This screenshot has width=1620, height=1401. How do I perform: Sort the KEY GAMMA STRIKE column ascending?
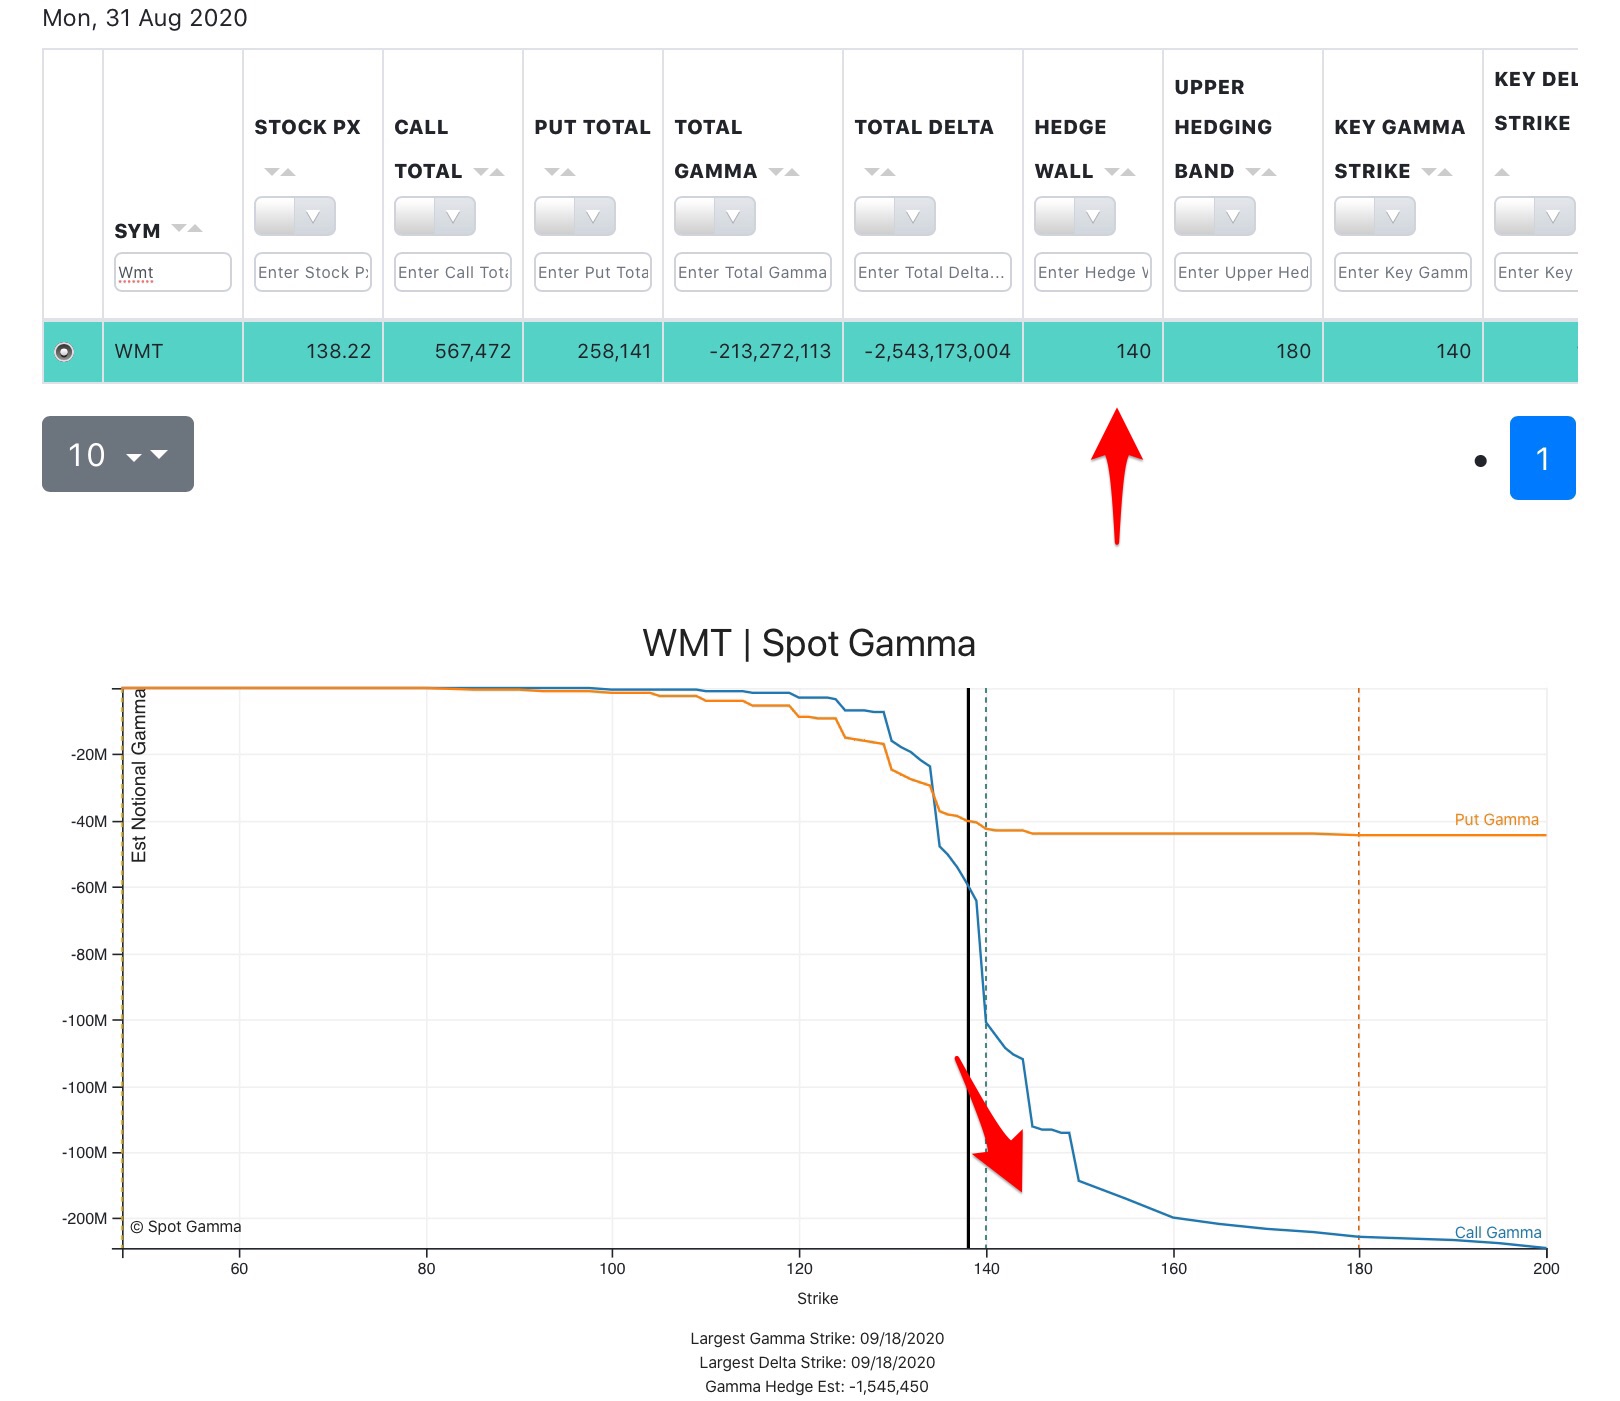coord(1444,170)
